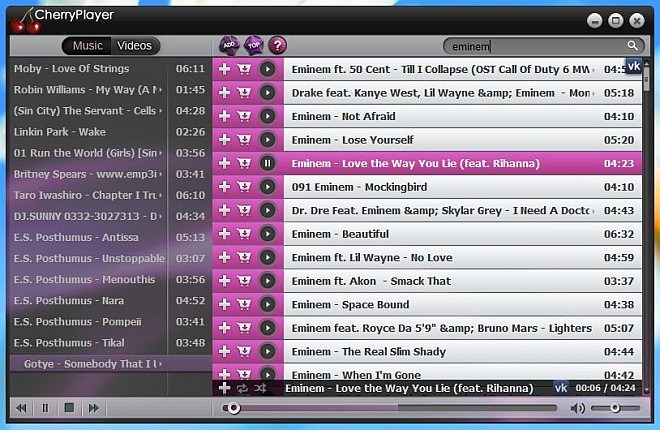660x430 pixels.
Task: Click the VK icon in now-playing bar
Action: click(561, 388)
